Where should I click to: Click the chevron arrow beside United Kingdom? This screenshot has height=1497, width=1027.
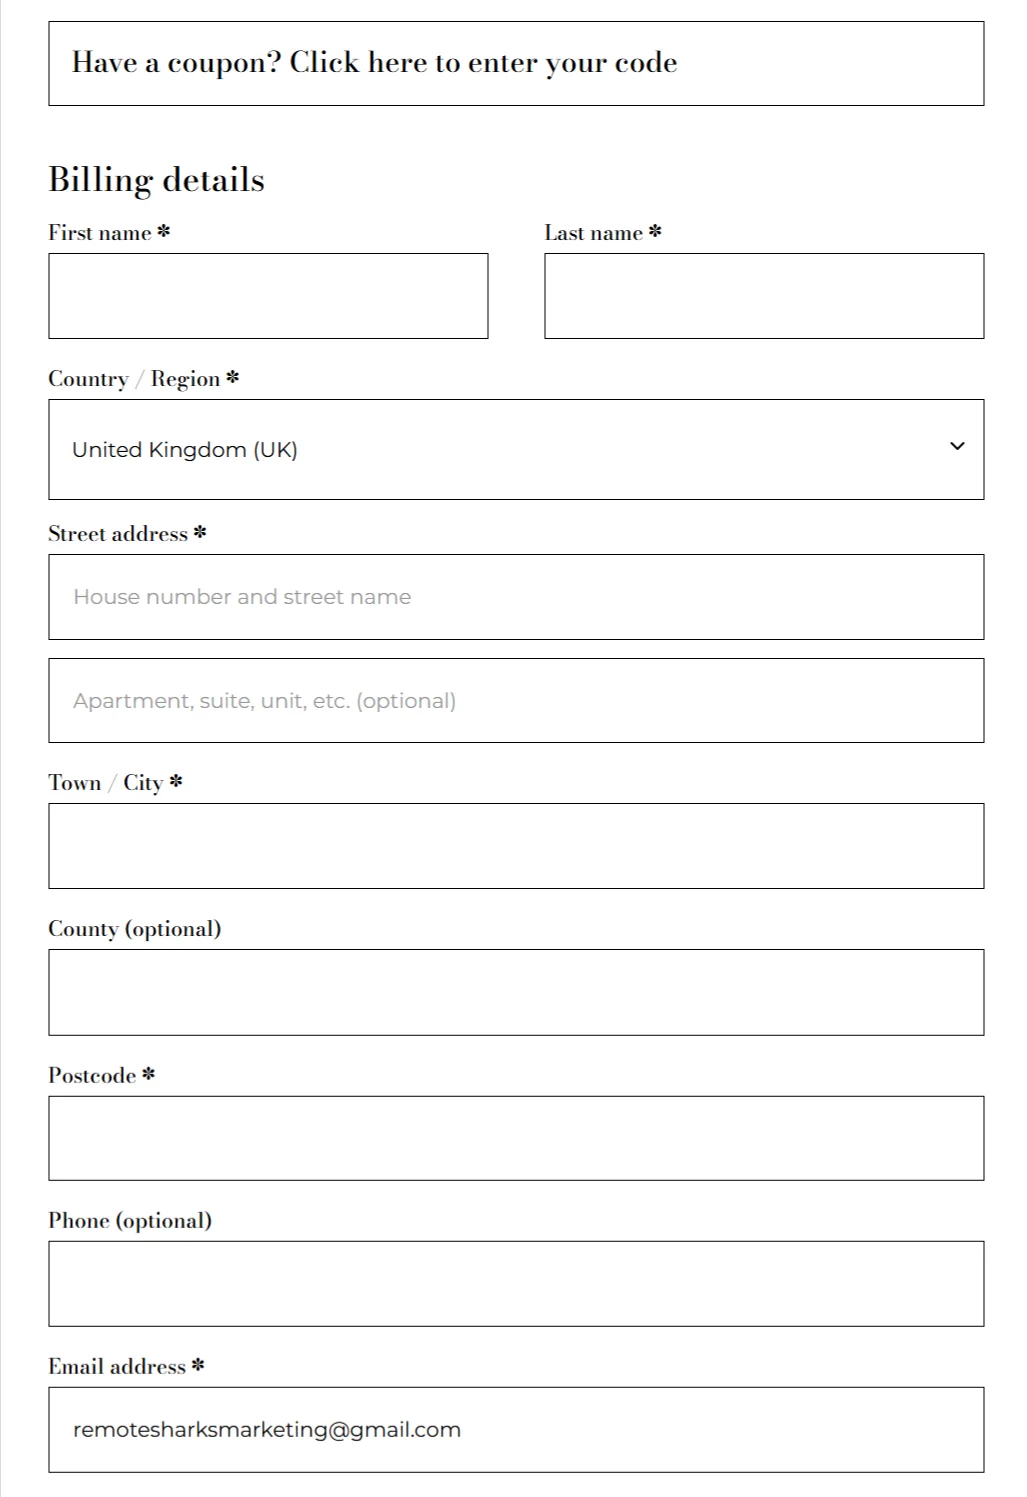tap(957, 447)
